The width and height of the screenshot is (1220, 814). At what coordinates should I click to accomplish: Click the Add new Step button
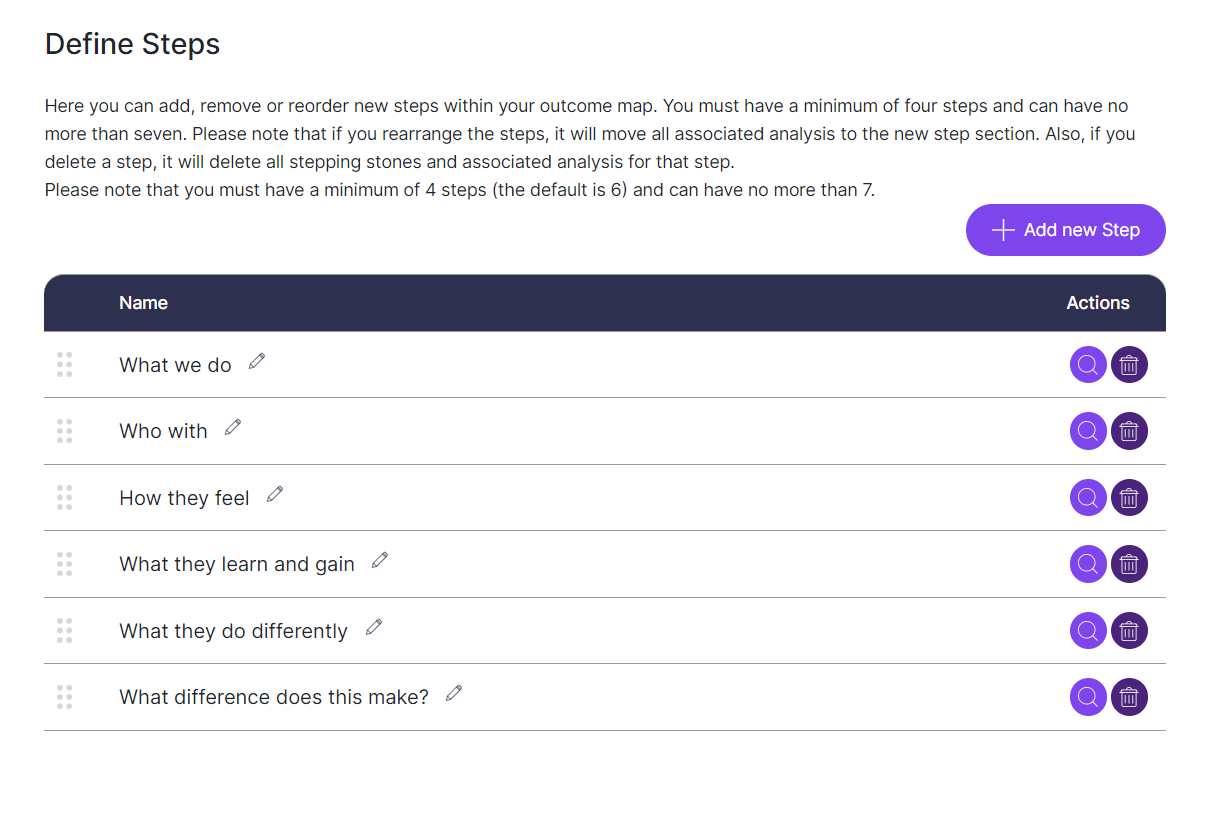[x=1065, y=230]
